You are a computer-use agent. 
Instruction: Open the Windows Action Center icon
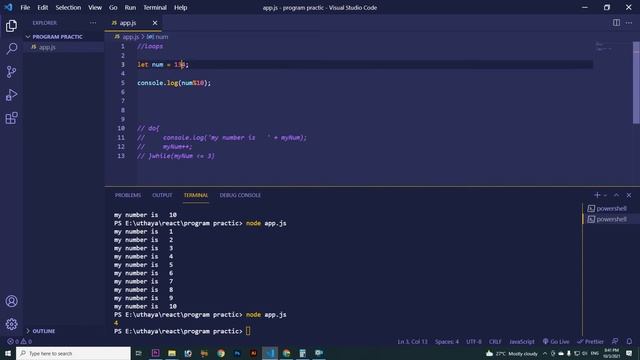click(x=629, y=353)
